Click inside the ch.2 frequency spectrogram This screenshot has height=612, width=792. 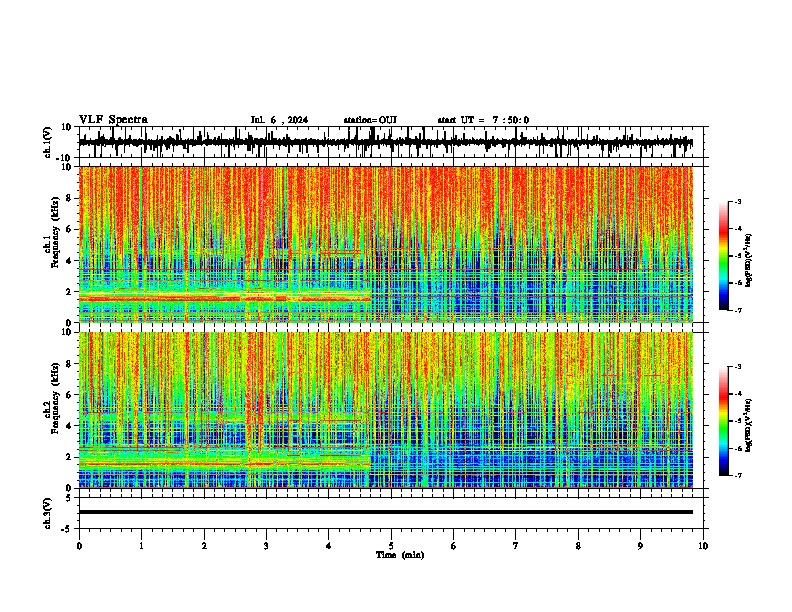(385, 410)
